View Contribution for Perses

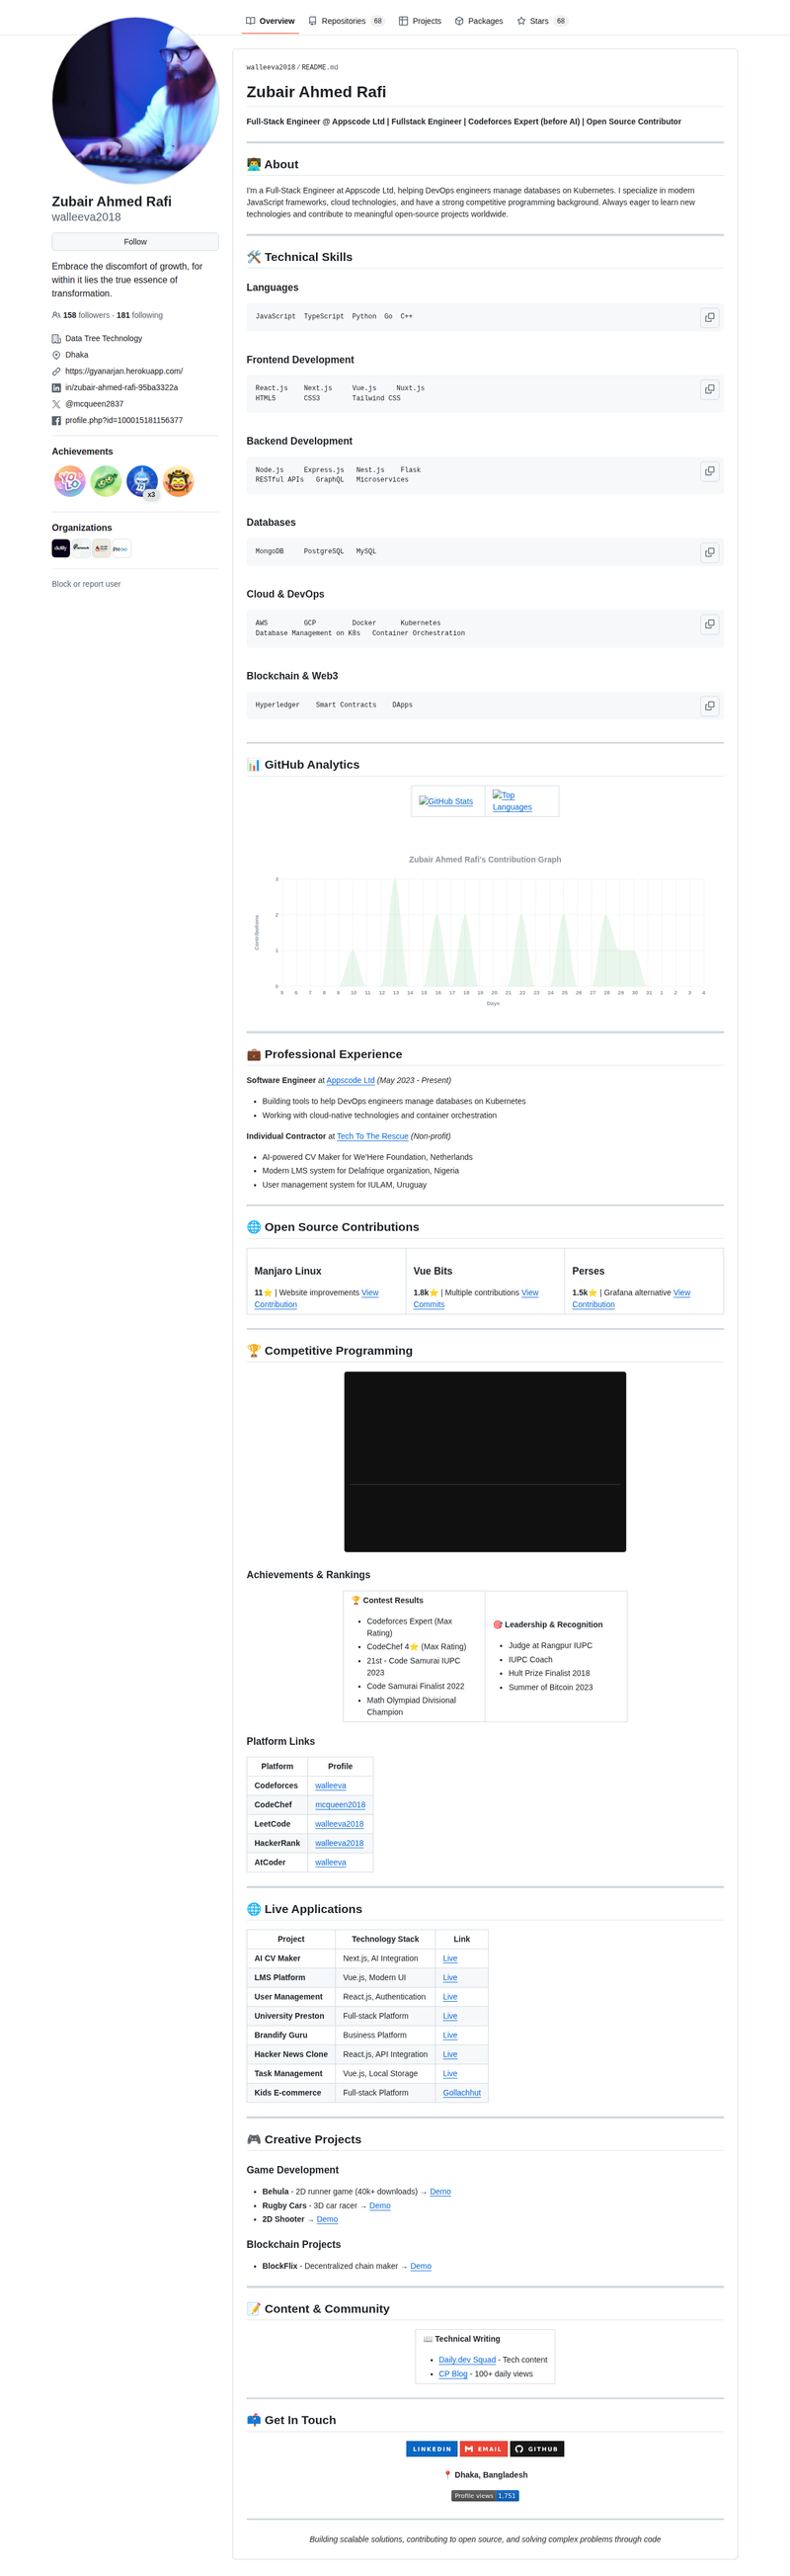[x=631, y=1298]
